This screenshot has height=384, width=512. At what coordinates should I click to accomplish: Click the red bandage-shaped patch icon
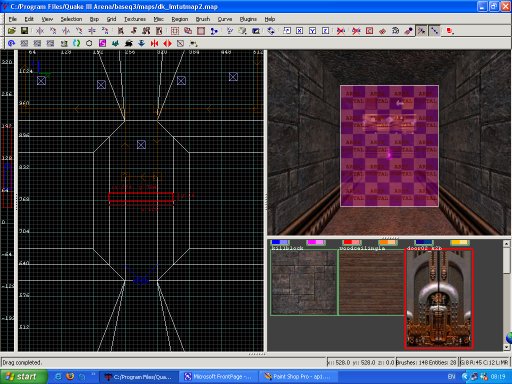(x=382, y=31)
